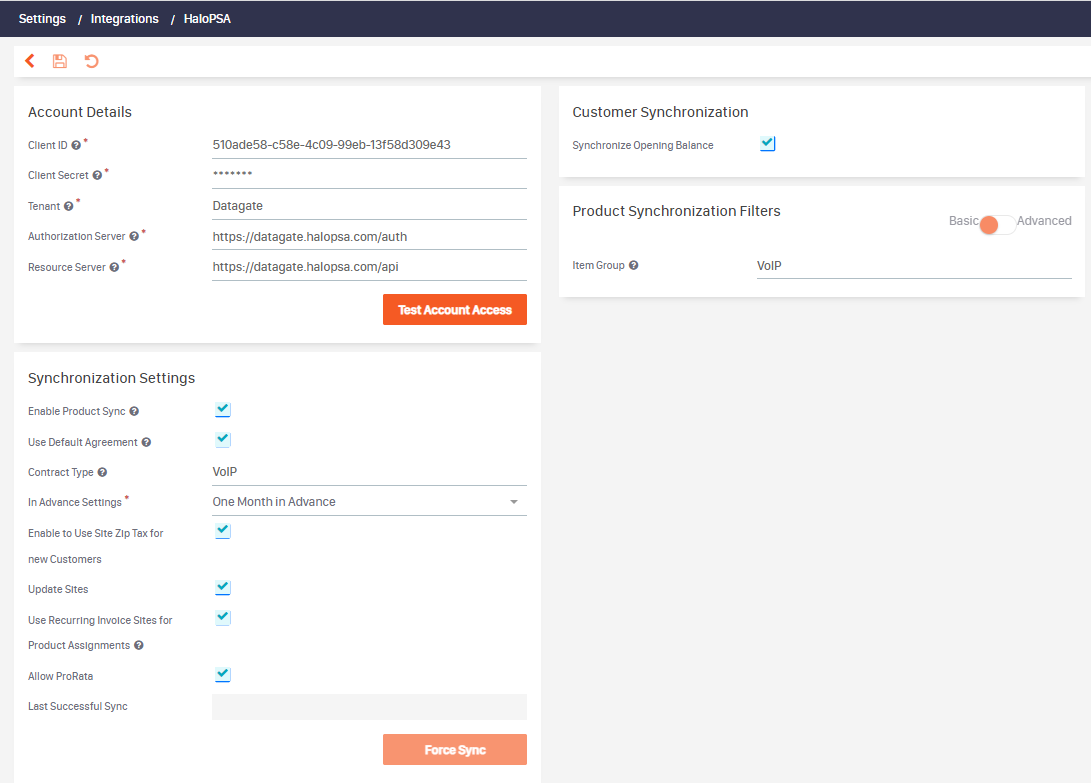Open help icon next to Contract Type

coord(102,473)
